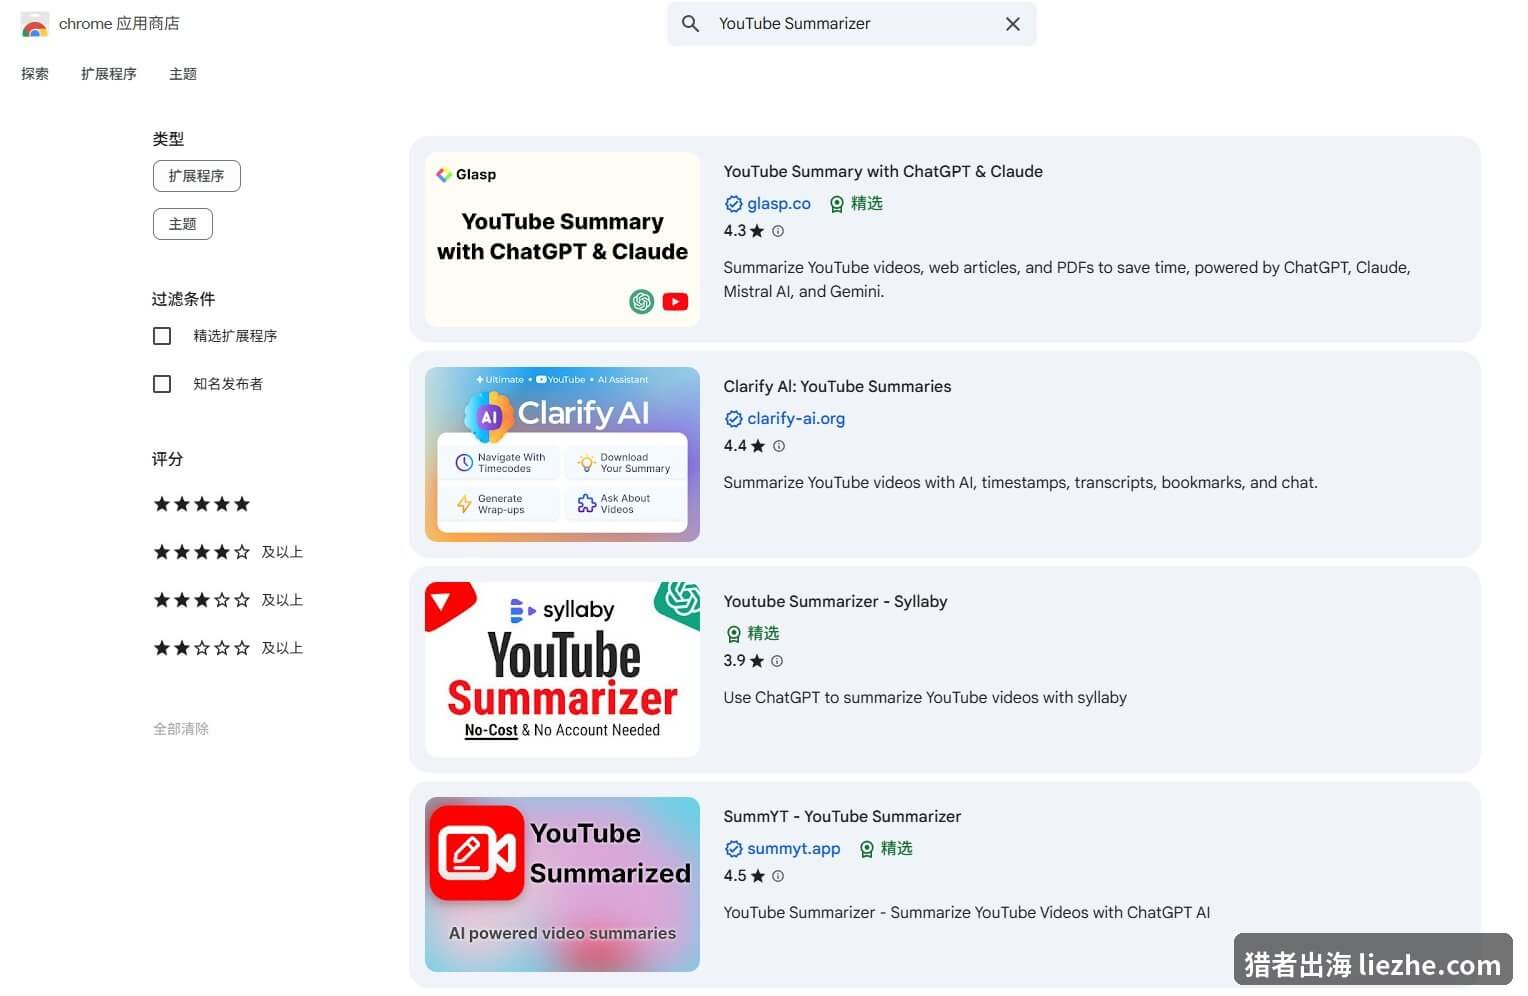This screenshot has width=1528, height=996.
Task: Click the 过滤条件 section heading
Action: pyautogui.click(x=183, y=299)
